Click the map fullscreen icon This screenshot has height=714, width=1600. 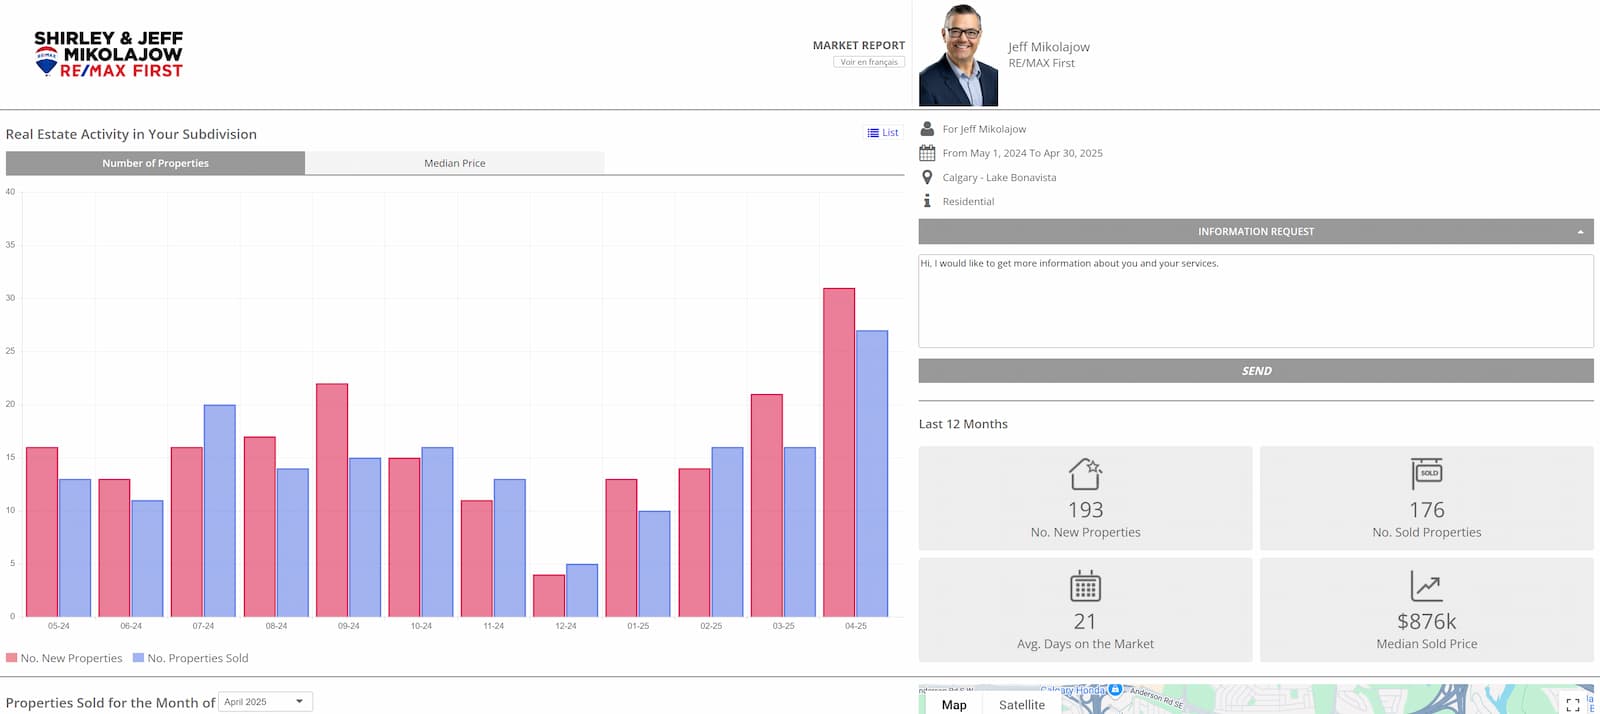[1572, 704]
